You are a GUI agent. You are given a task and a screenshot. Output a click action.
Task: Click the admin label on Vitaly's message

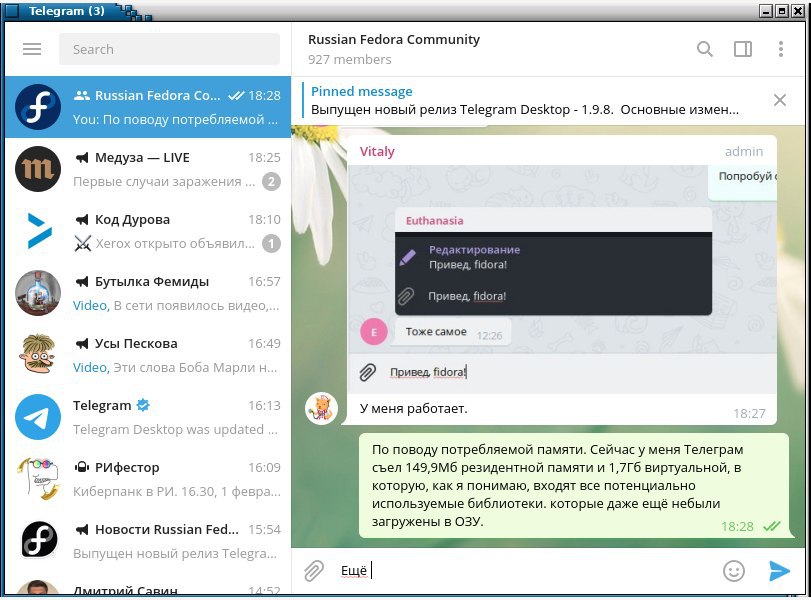click(744, 152)
